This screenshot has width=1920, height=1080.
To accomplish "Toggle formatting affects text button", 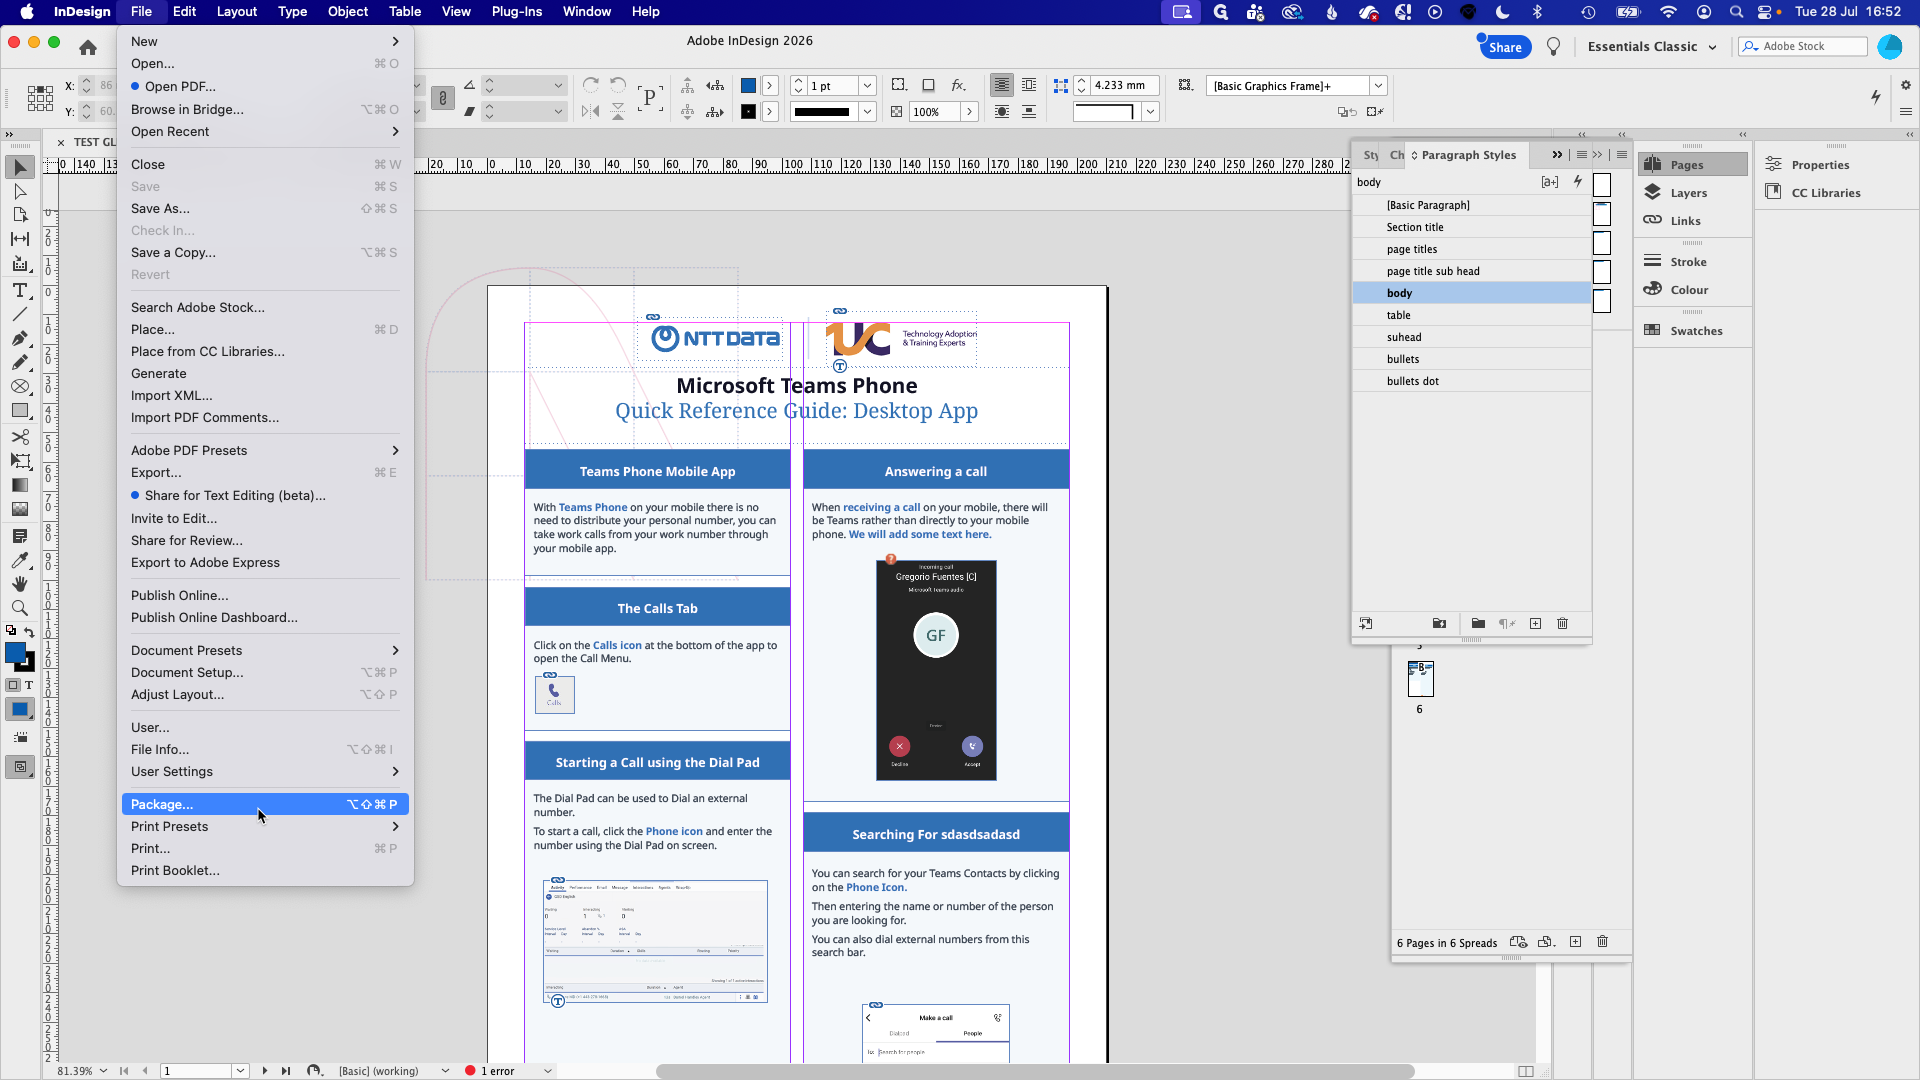I will [28, 685].
